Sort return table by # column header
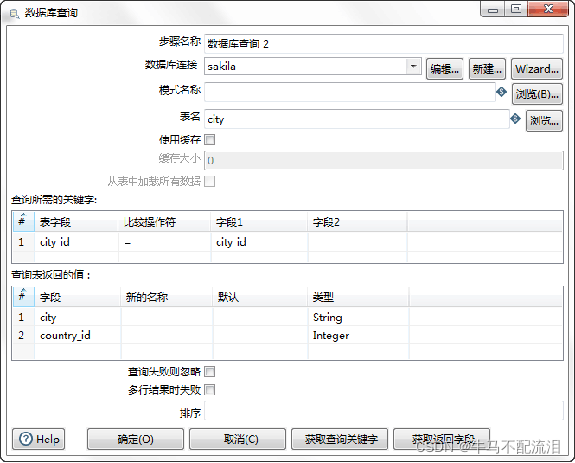 [x=23, y=296]
